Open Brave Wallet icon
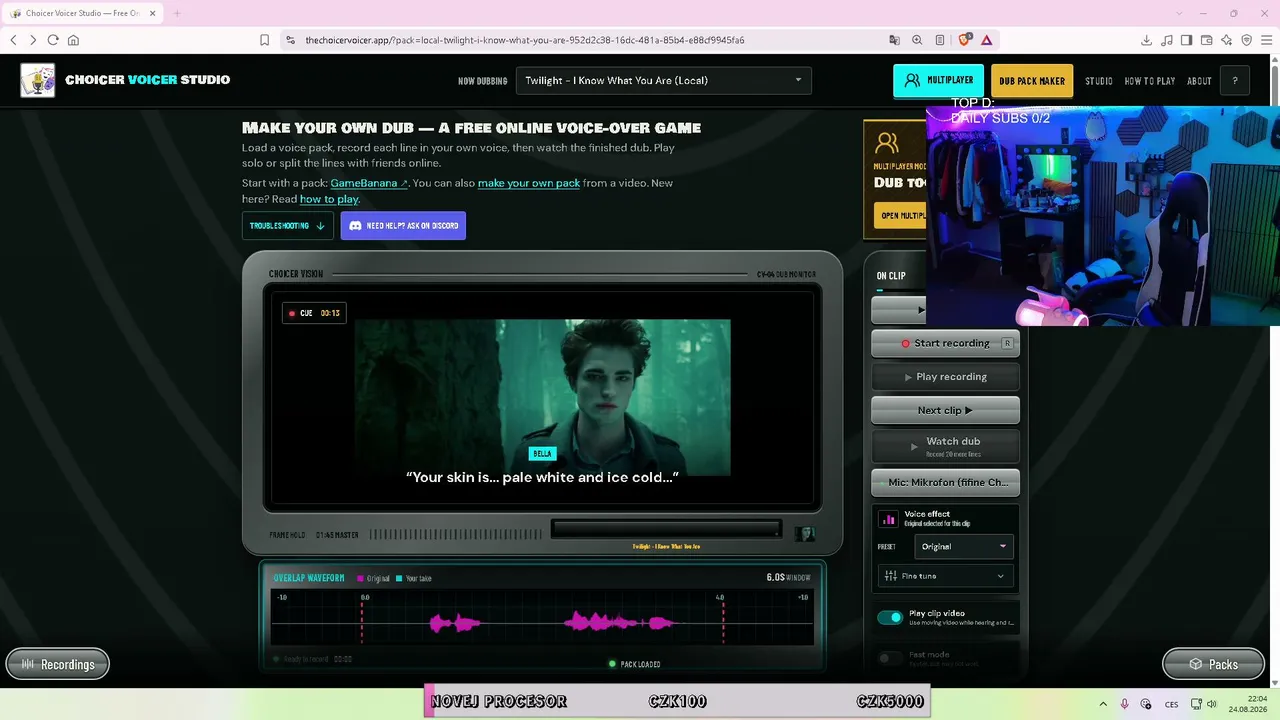Image resolution: width=1280 pixels, height=720 pixels. pos(1206,40)
